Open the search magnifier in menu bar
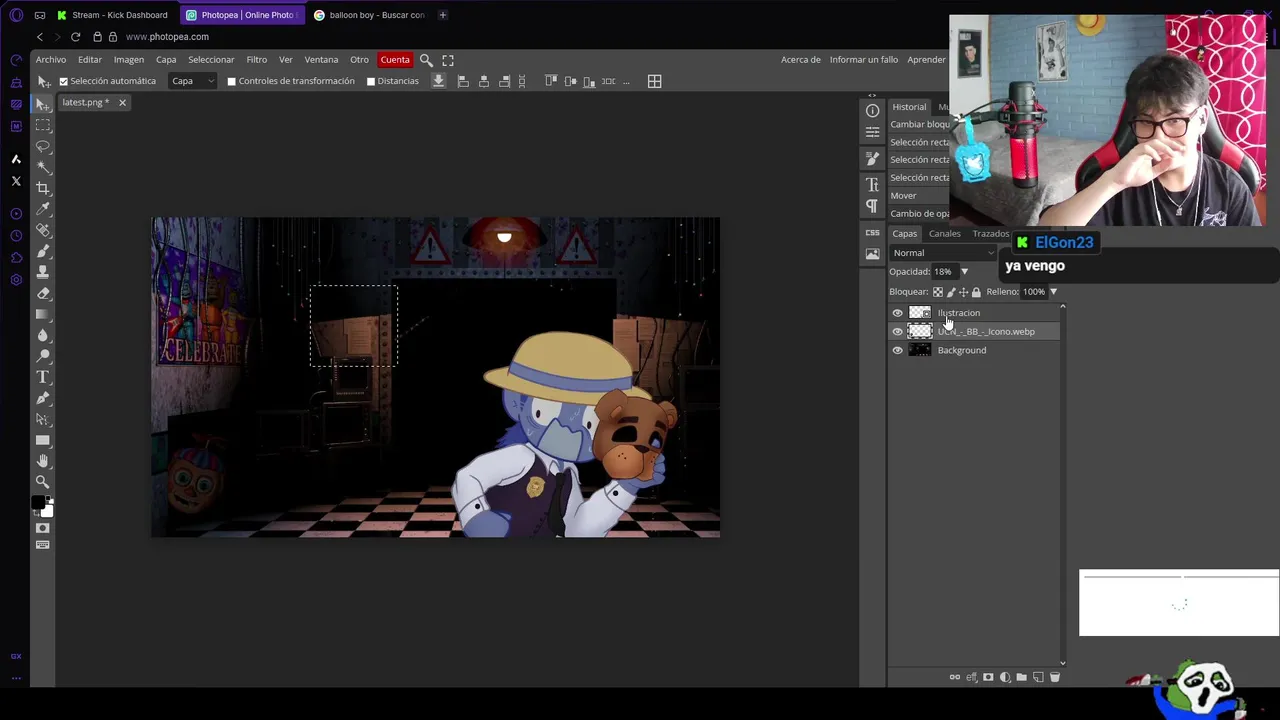 coord(426,60)
